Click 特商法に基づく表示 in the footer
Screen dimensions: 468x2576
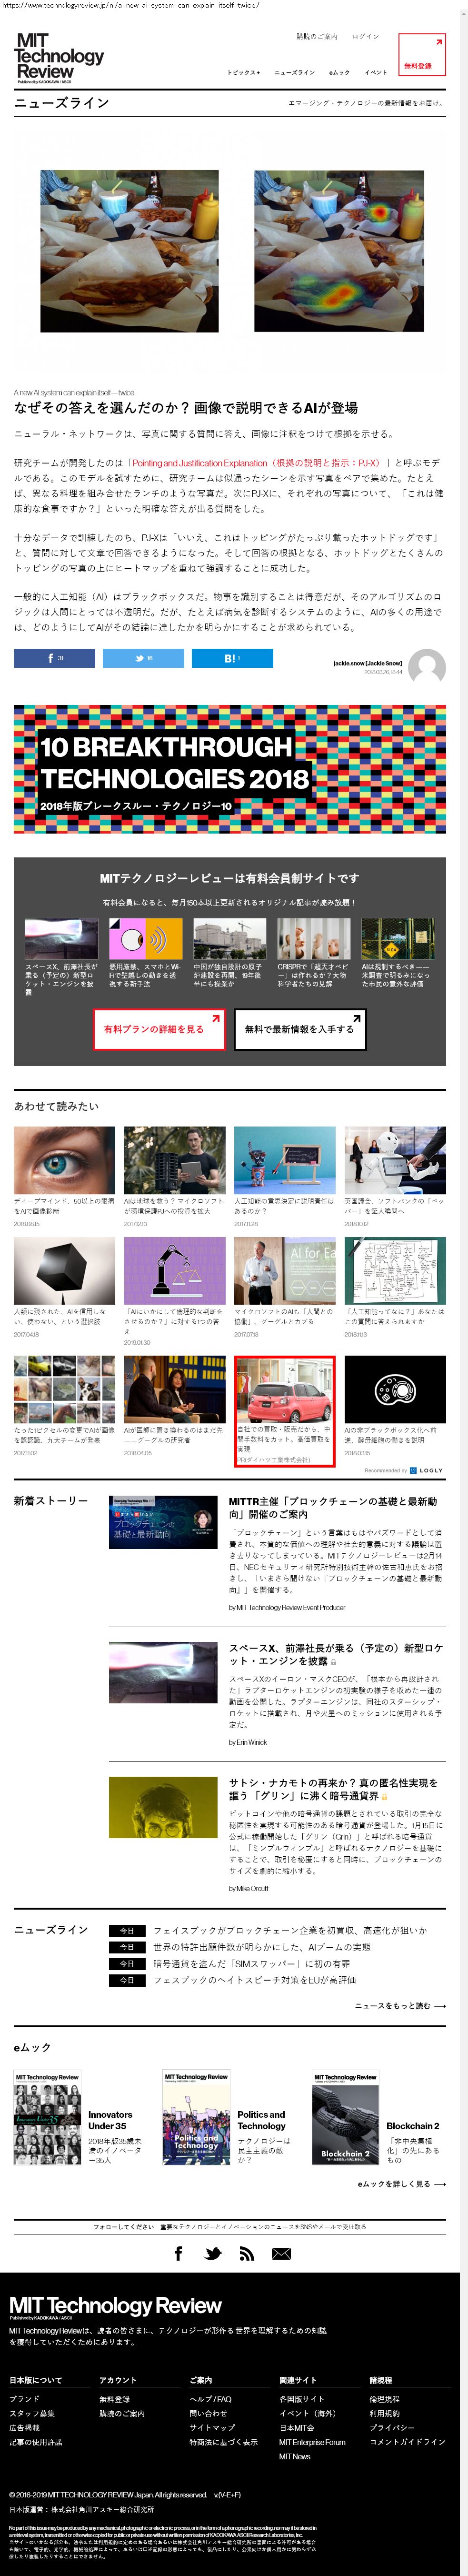[223, 2441]
